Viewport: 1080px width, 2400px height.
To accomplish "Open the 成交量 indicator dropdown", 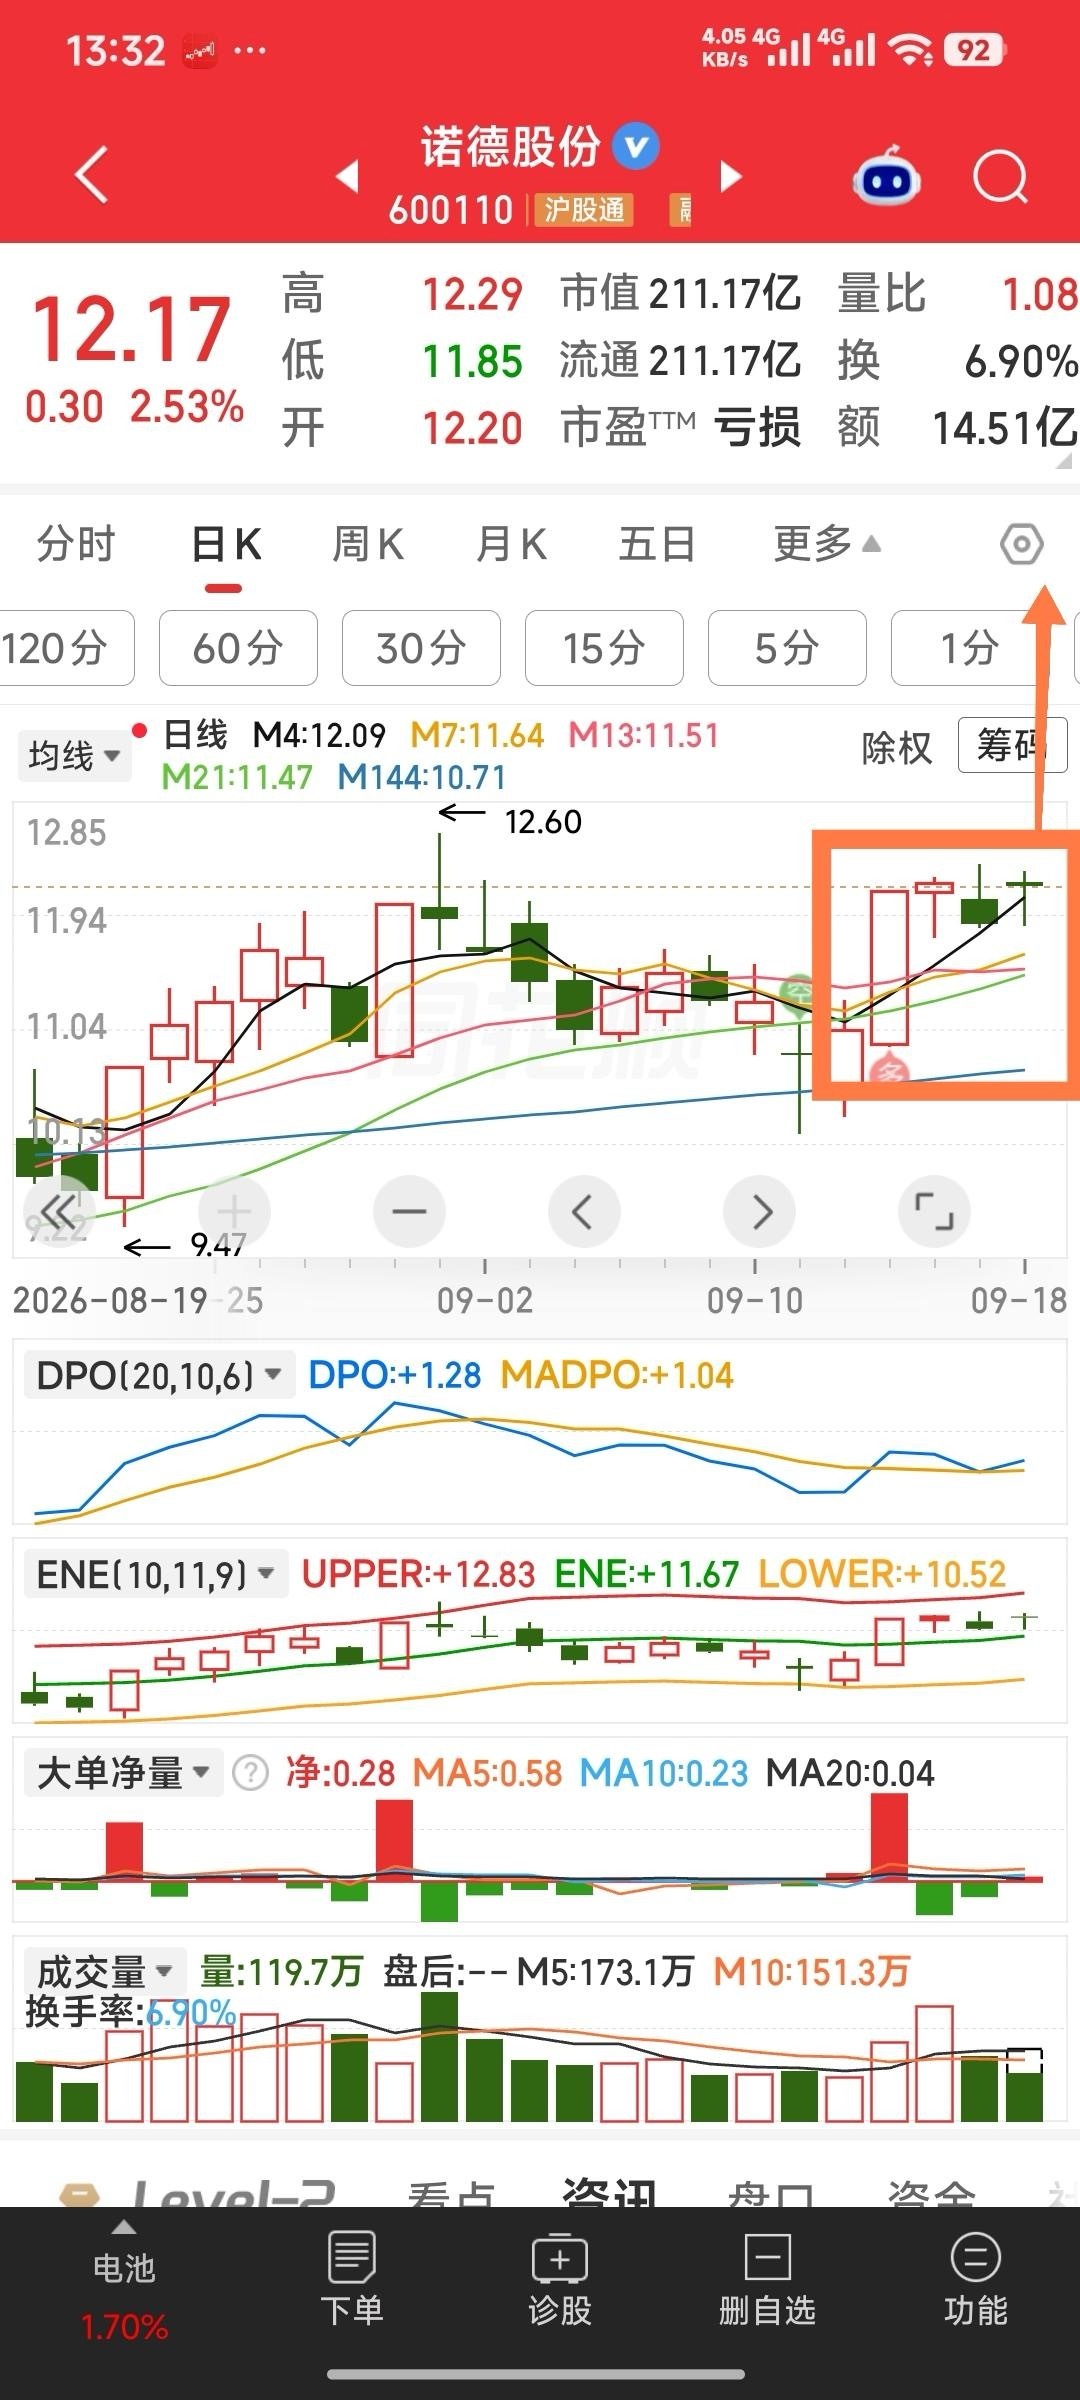I will 105,1972.
